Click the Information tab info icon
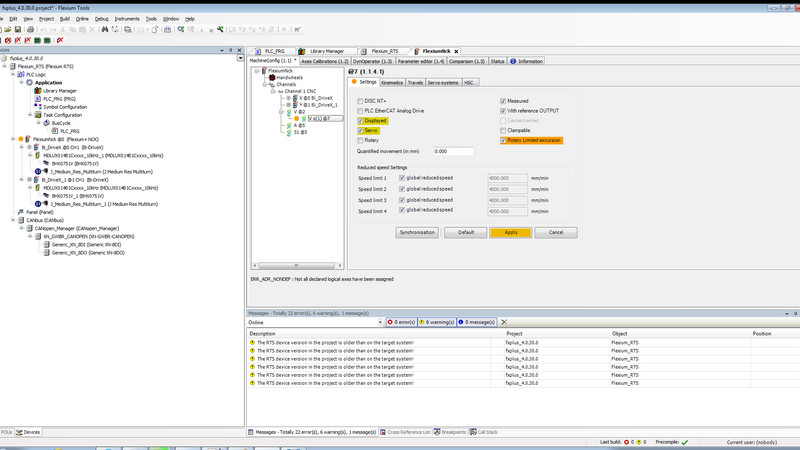The width and height of the screenshot is (800, 450). pos(513,61)
